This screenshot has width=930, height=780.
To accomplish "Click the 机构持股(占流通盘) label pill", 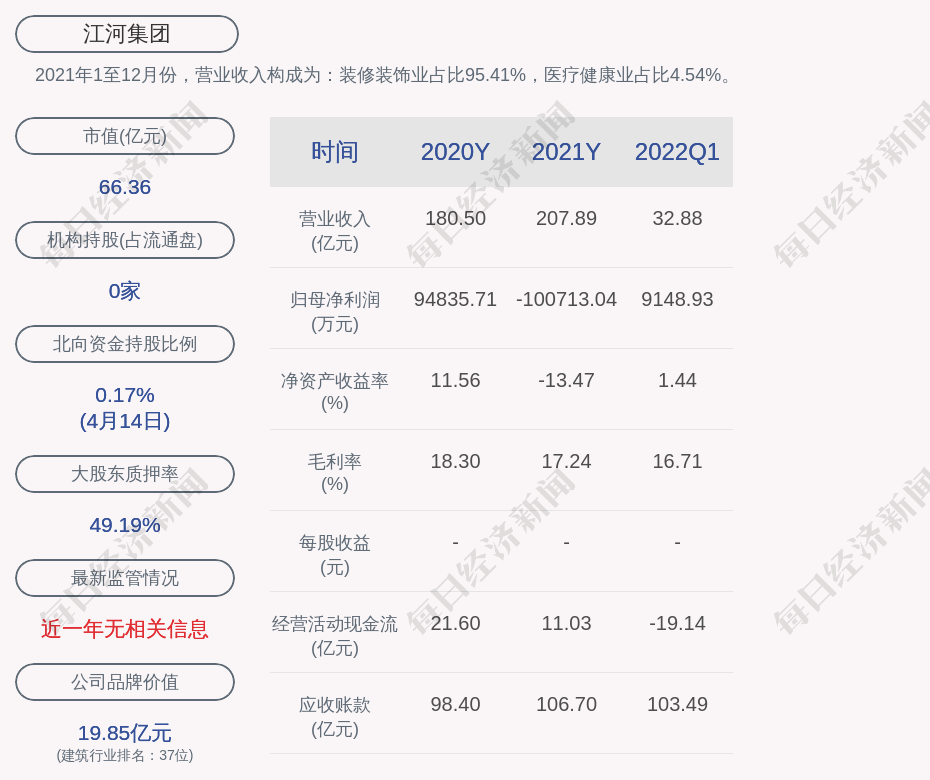I will click(x=125, y=240).
